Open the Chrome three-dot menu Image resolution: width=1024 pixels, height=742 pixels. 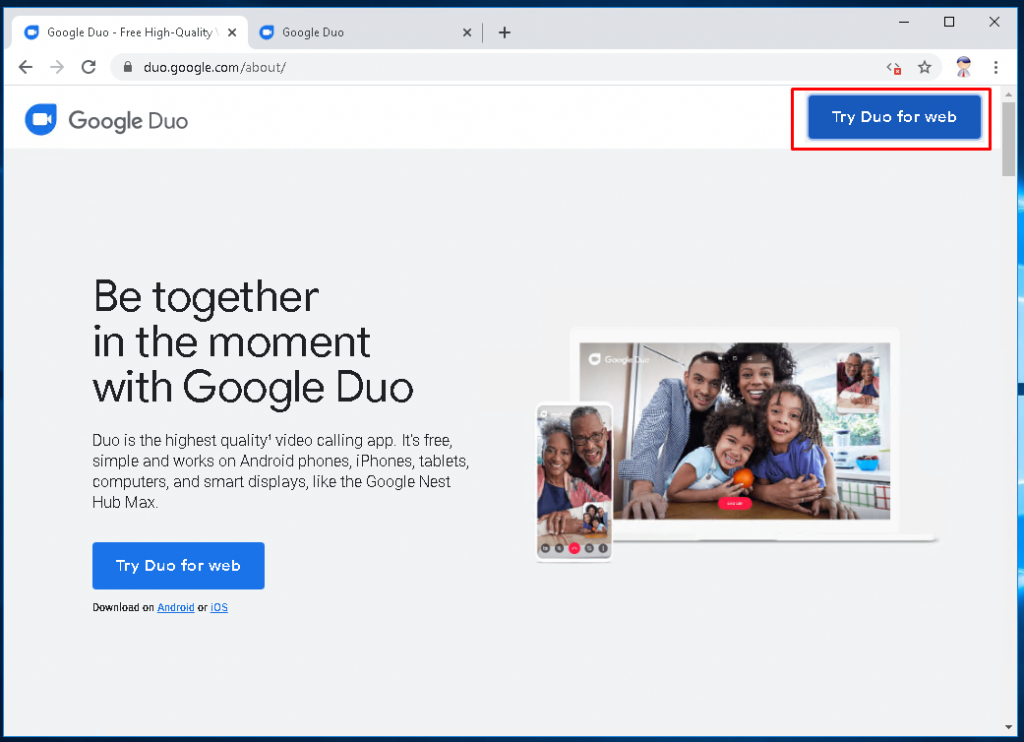(995, 67)
